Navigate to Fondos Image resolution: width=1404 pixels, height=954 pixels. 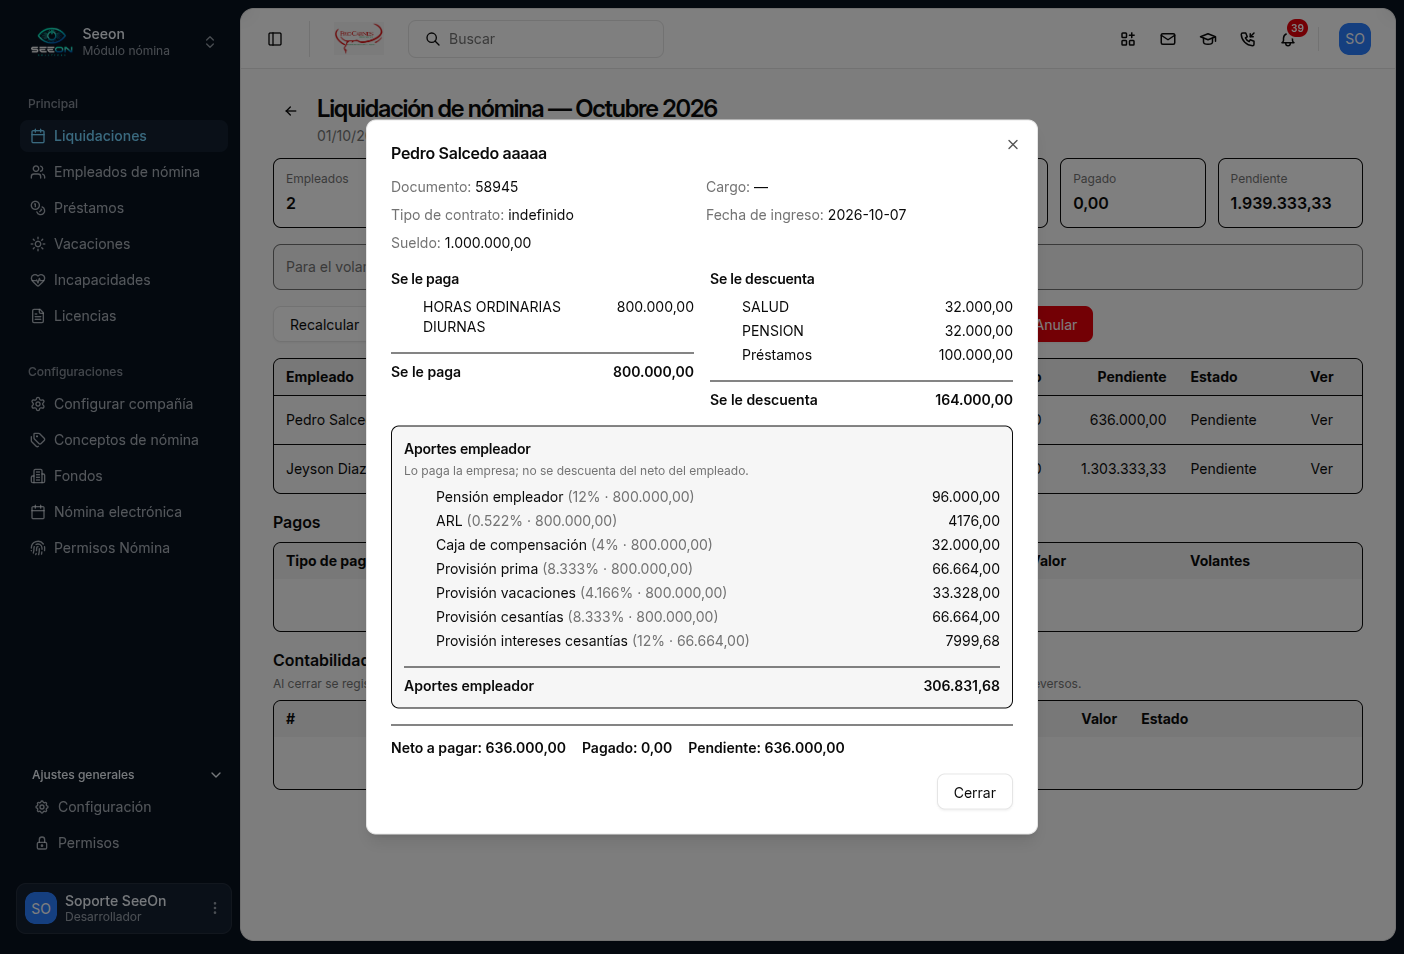[124, 476]
